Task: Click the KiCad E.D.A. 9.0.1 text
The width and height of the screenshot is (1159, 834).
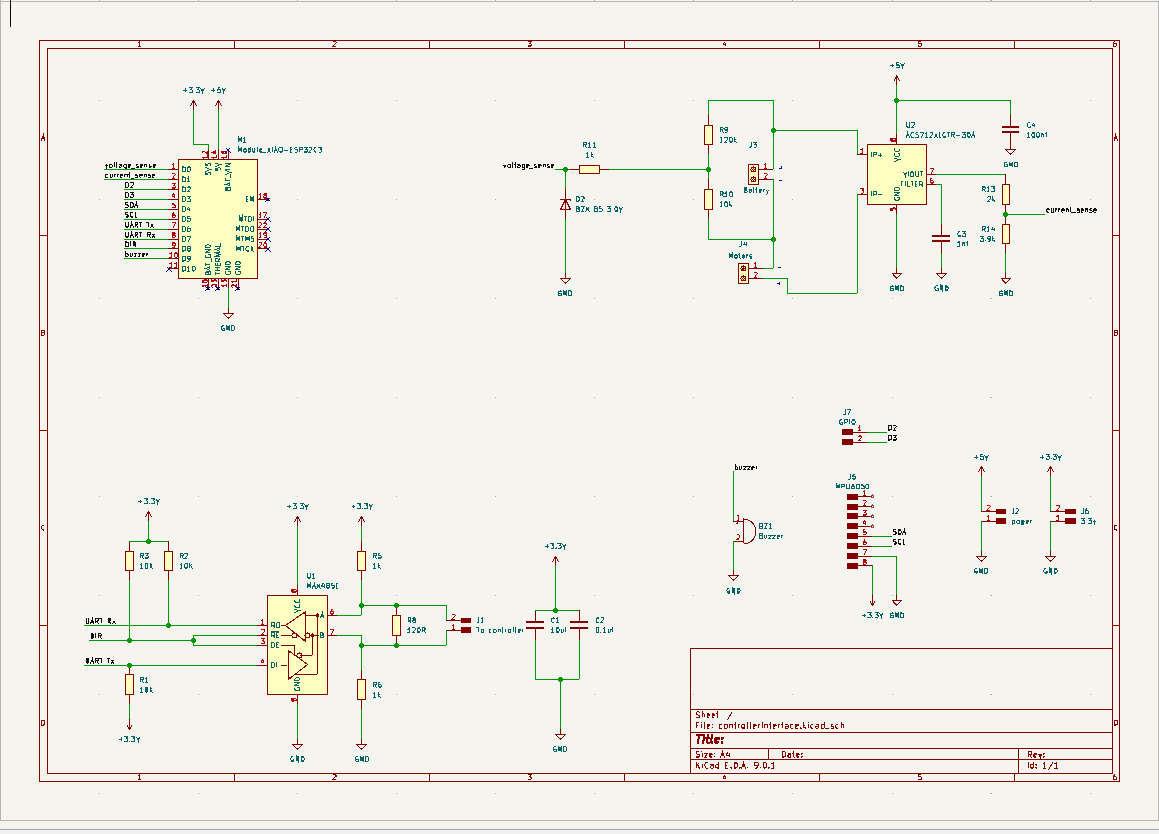Action: (x=735, y=765)
